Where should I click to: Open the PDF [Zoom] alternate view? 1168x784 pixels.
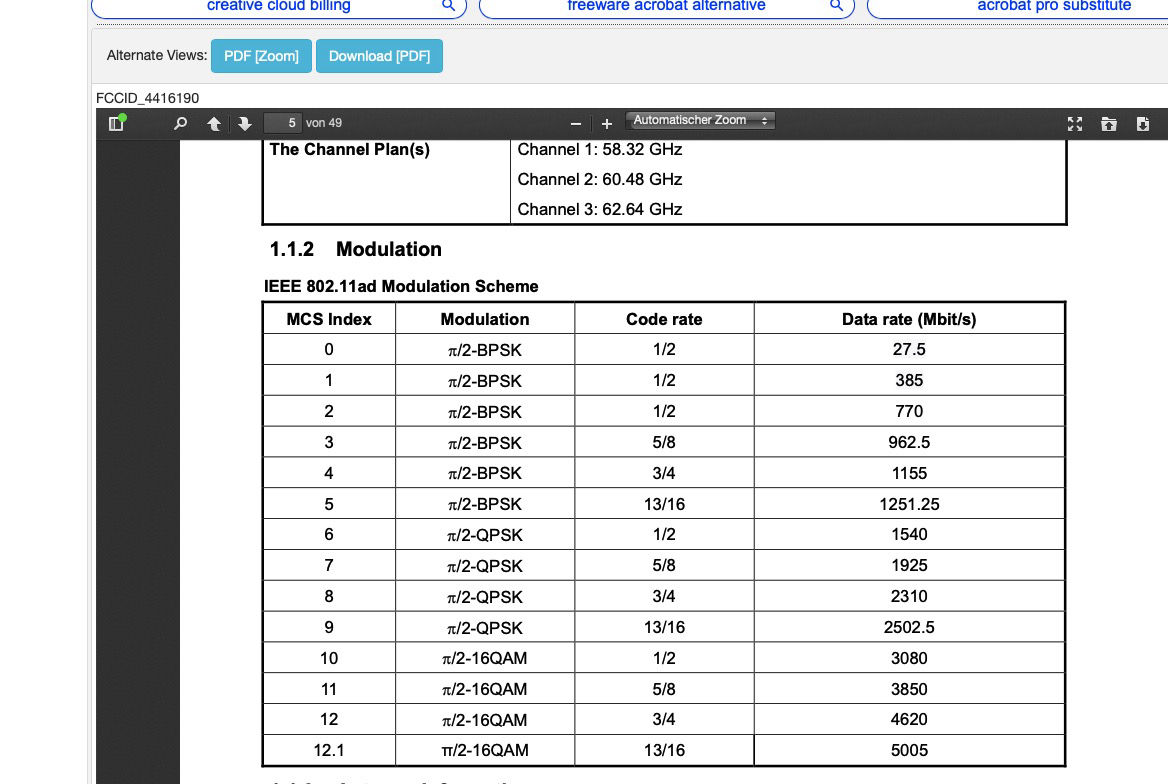click(x=261, y=56)
